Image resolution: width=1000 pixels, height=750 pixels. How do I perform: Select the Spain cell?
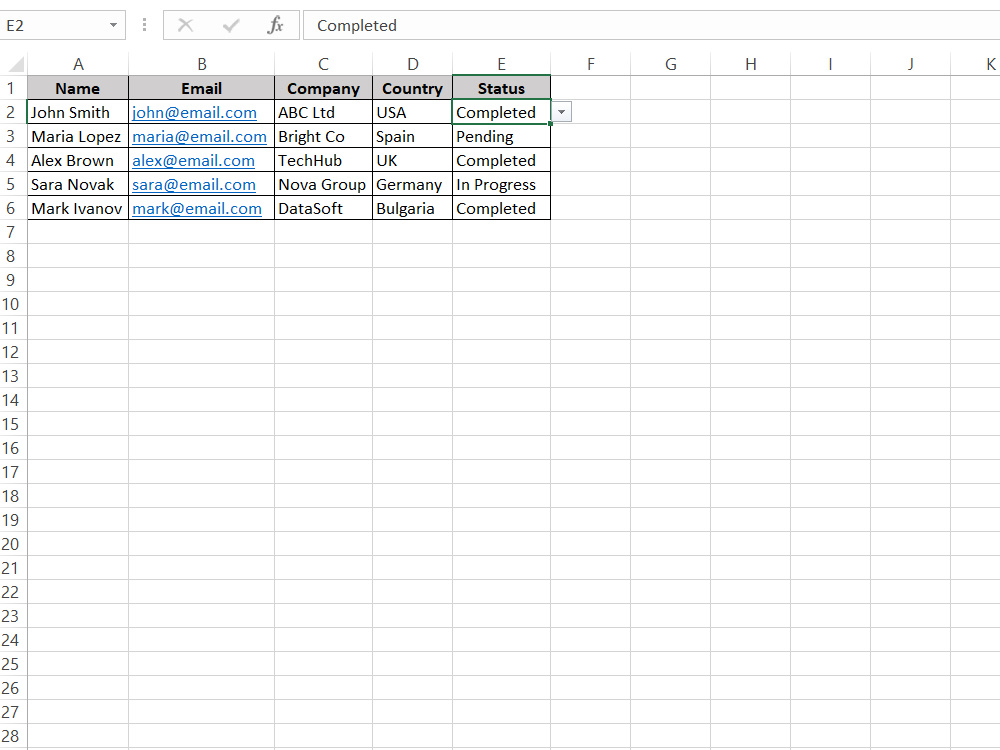(x=413, y=136)
